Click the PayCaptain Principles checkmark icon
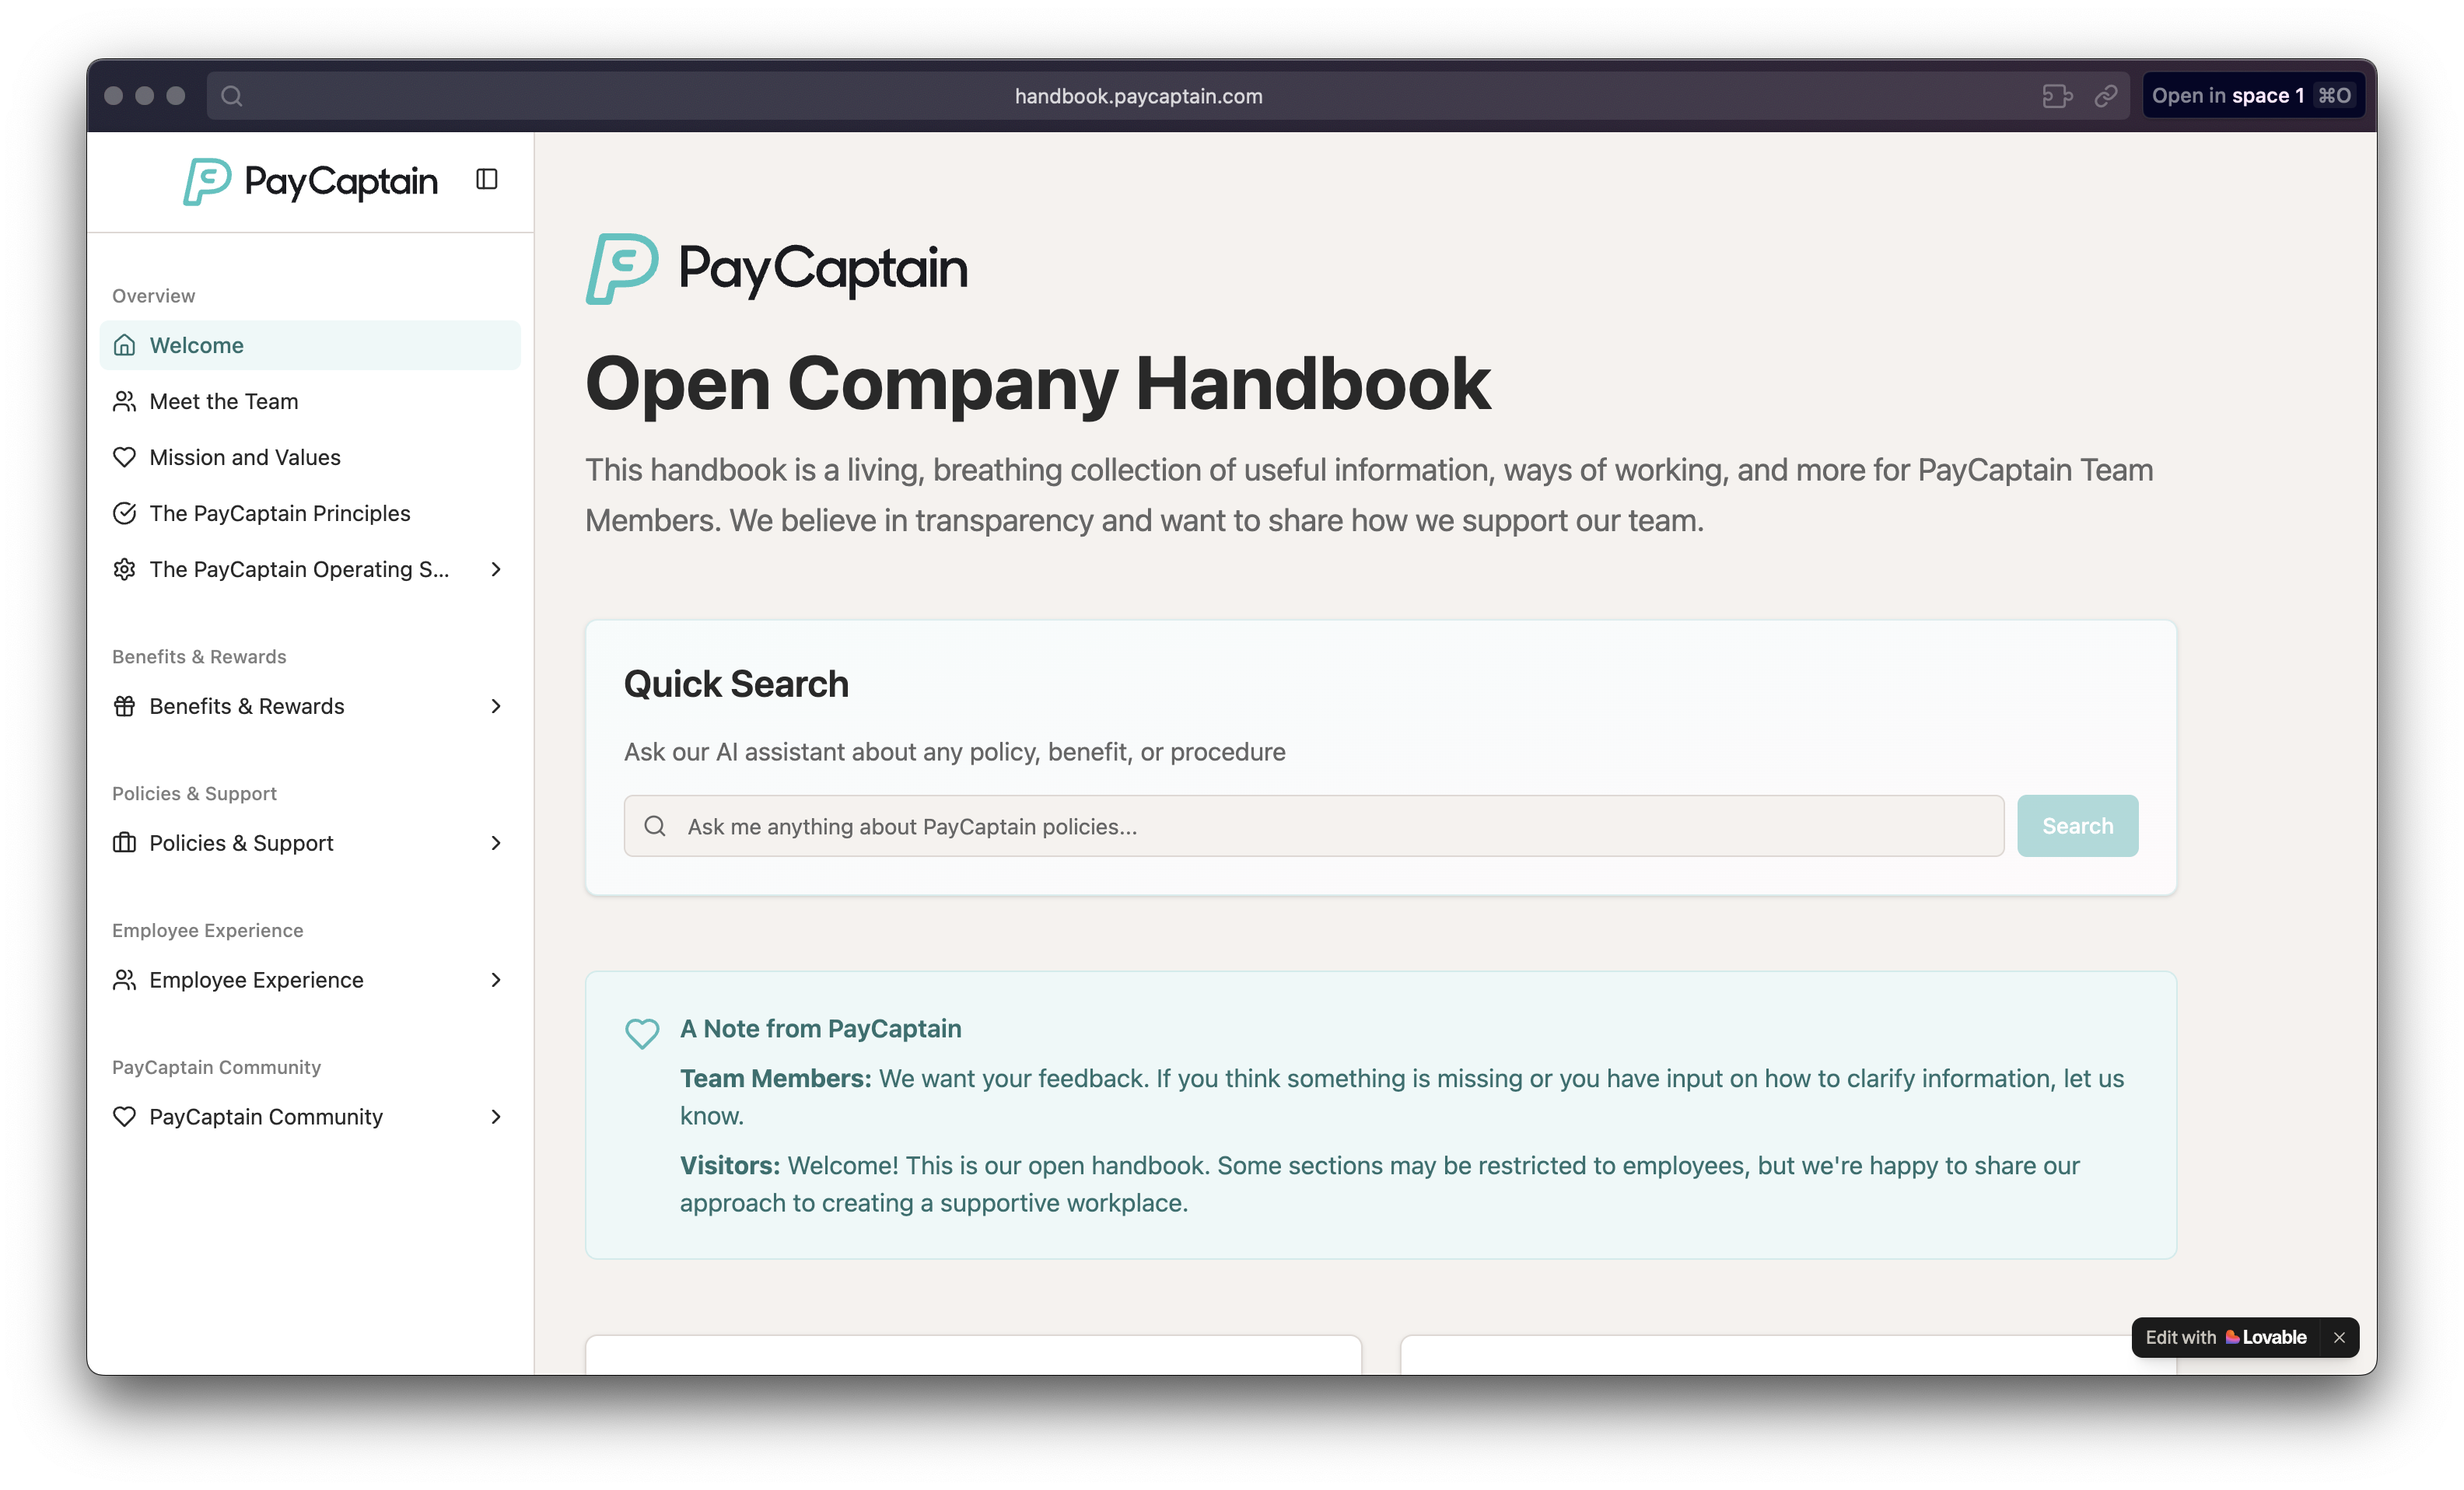The image size is (2464, 1490). click(x=124, y=513)
